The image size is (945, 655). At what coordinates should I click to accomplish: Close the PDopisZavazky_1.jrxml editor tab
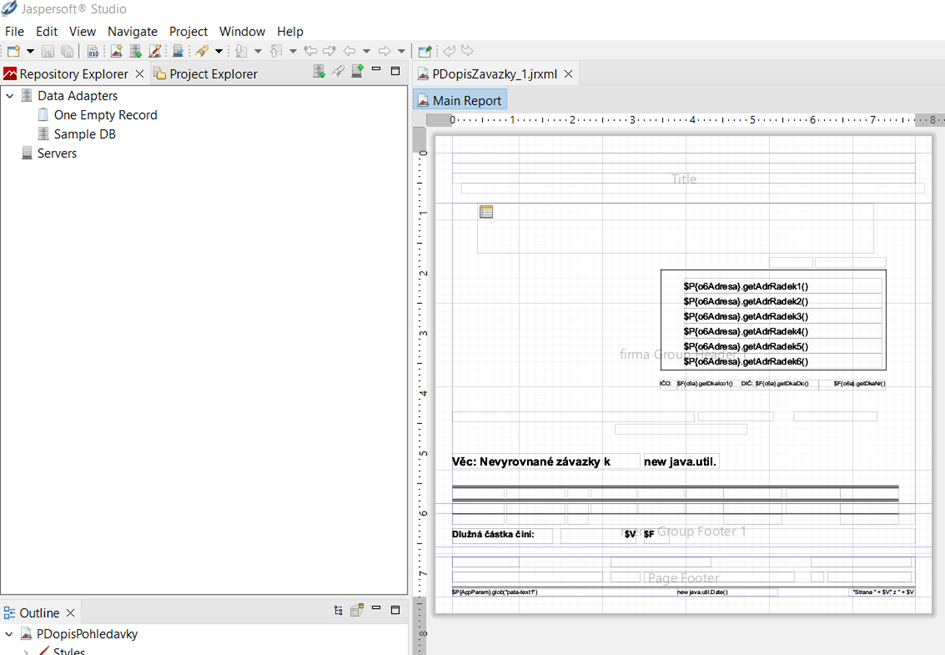[569, 74]
